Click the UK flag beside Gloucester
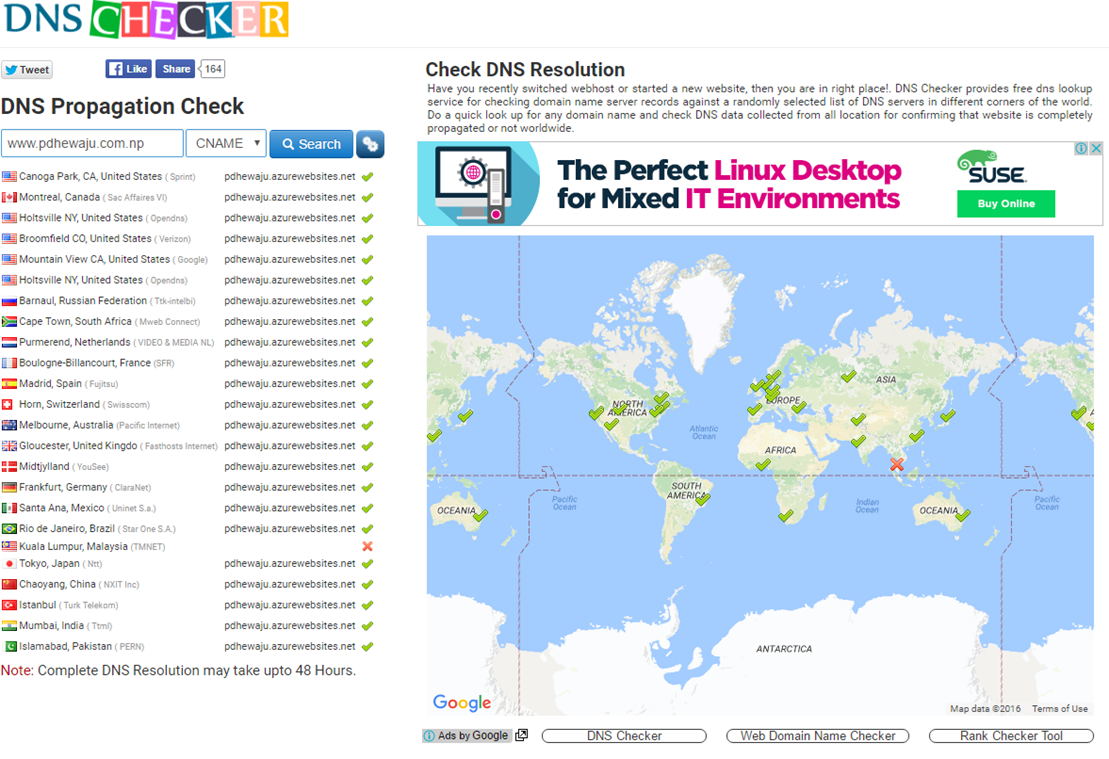The height and width of the screenshot is (759, 1109). point(9,446)
